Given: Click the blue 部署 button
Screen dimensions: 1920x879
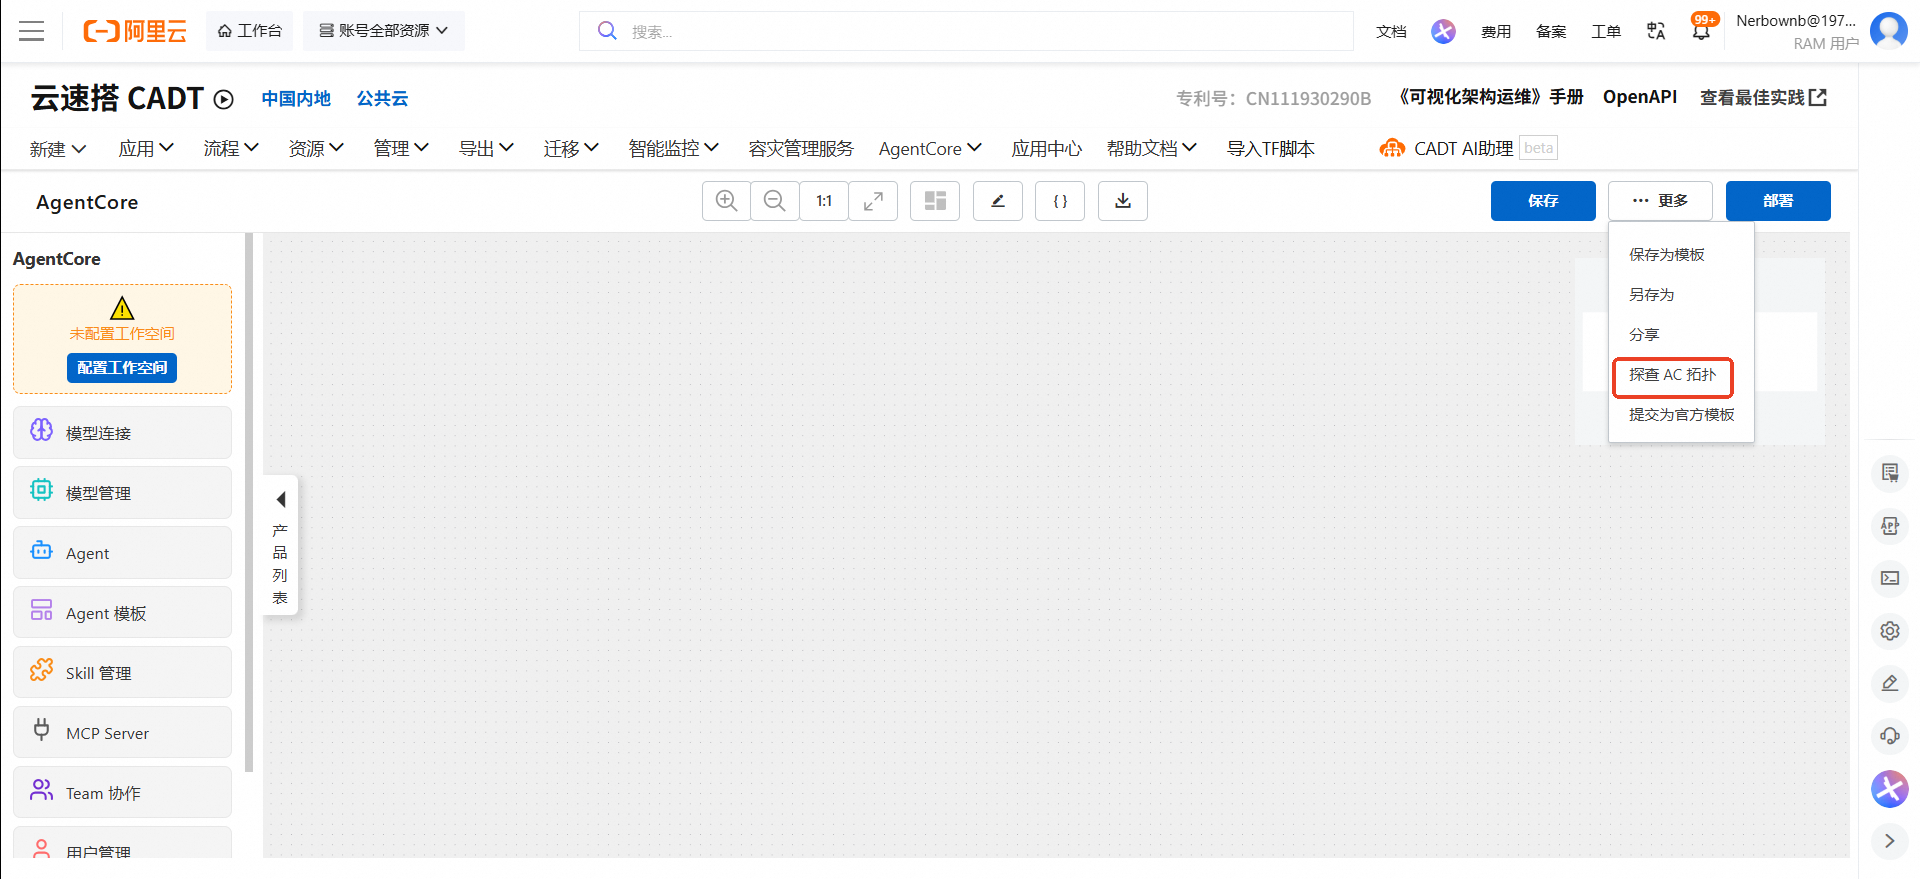Looking at the screenshot, I should (x=1778, y=201).
